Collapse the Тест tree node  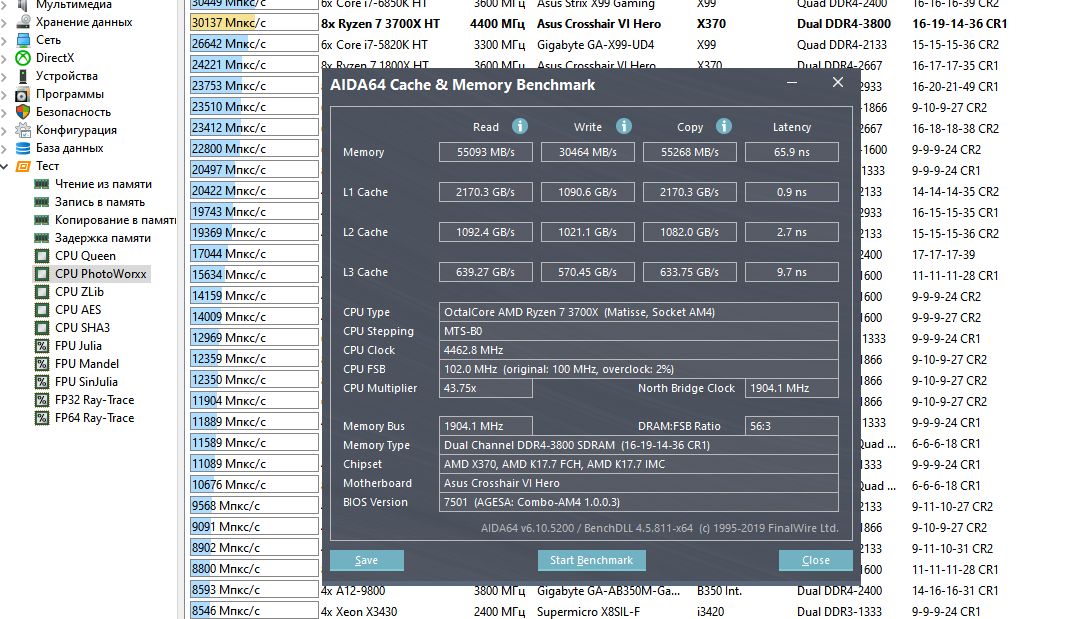pyautogui.click(x=6, y=166)
